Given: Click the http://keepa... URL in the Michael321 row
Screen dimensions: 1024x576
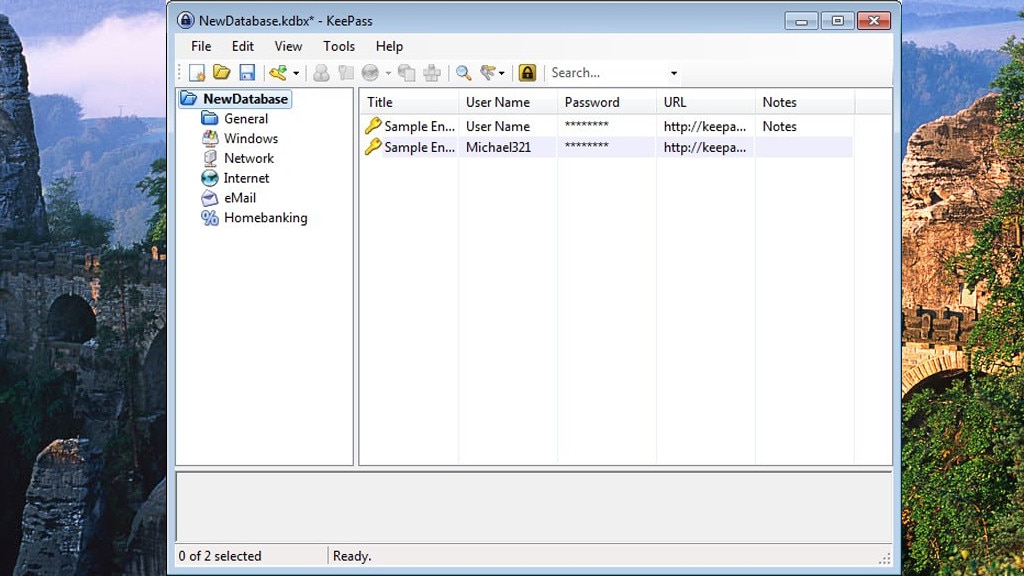Looking at the screenshot, I should (x=705, y=147).
